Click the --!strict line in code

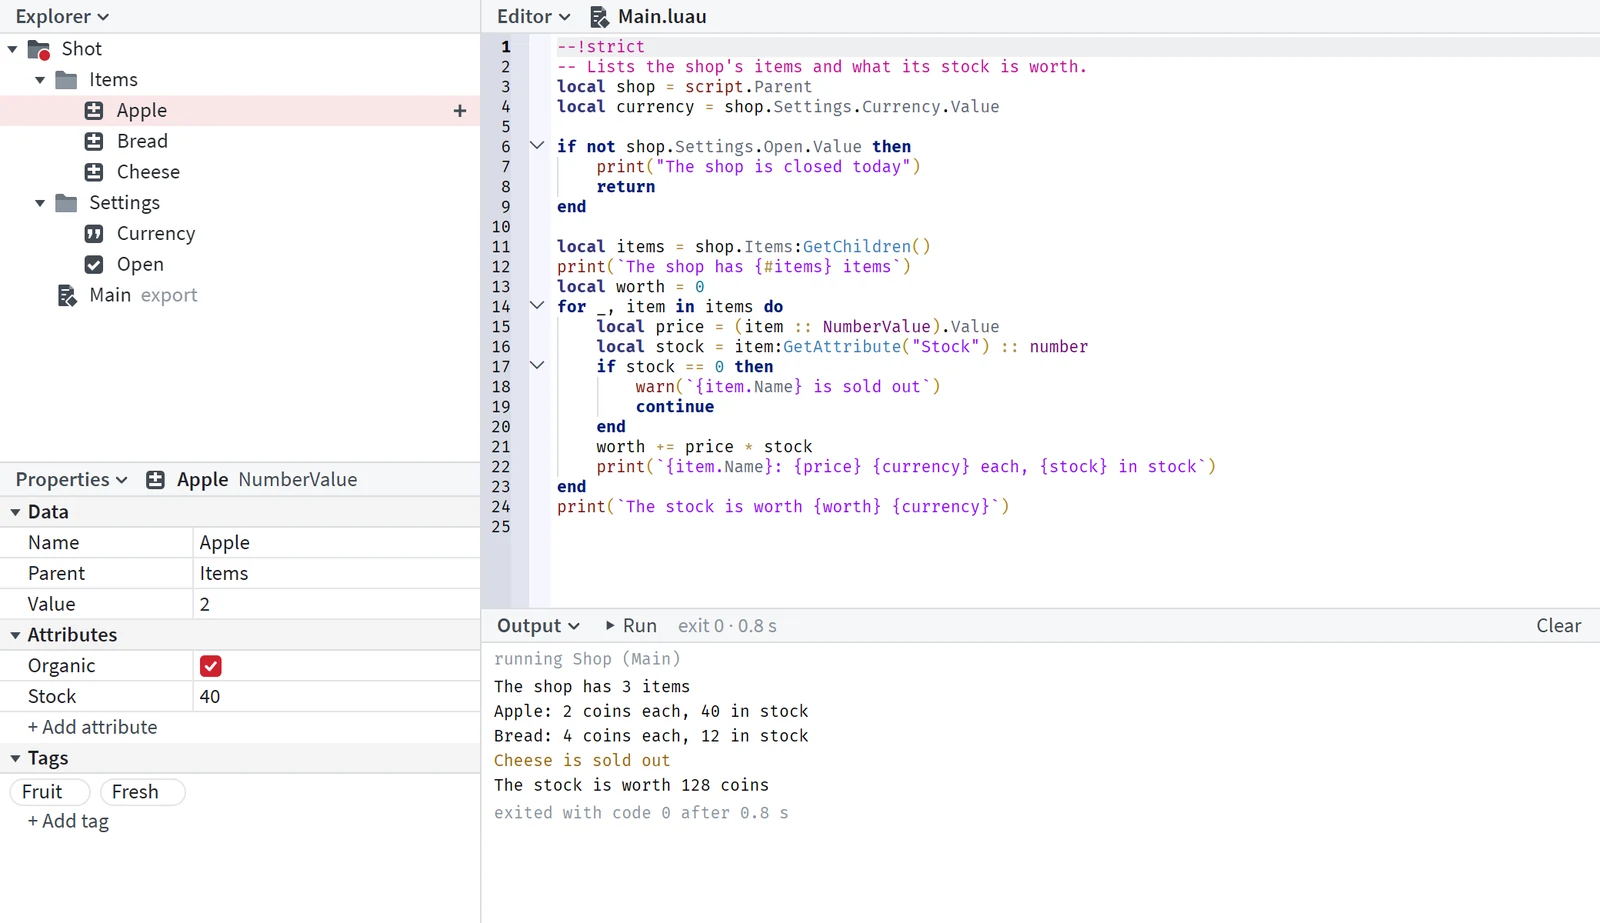pos(601,47)
